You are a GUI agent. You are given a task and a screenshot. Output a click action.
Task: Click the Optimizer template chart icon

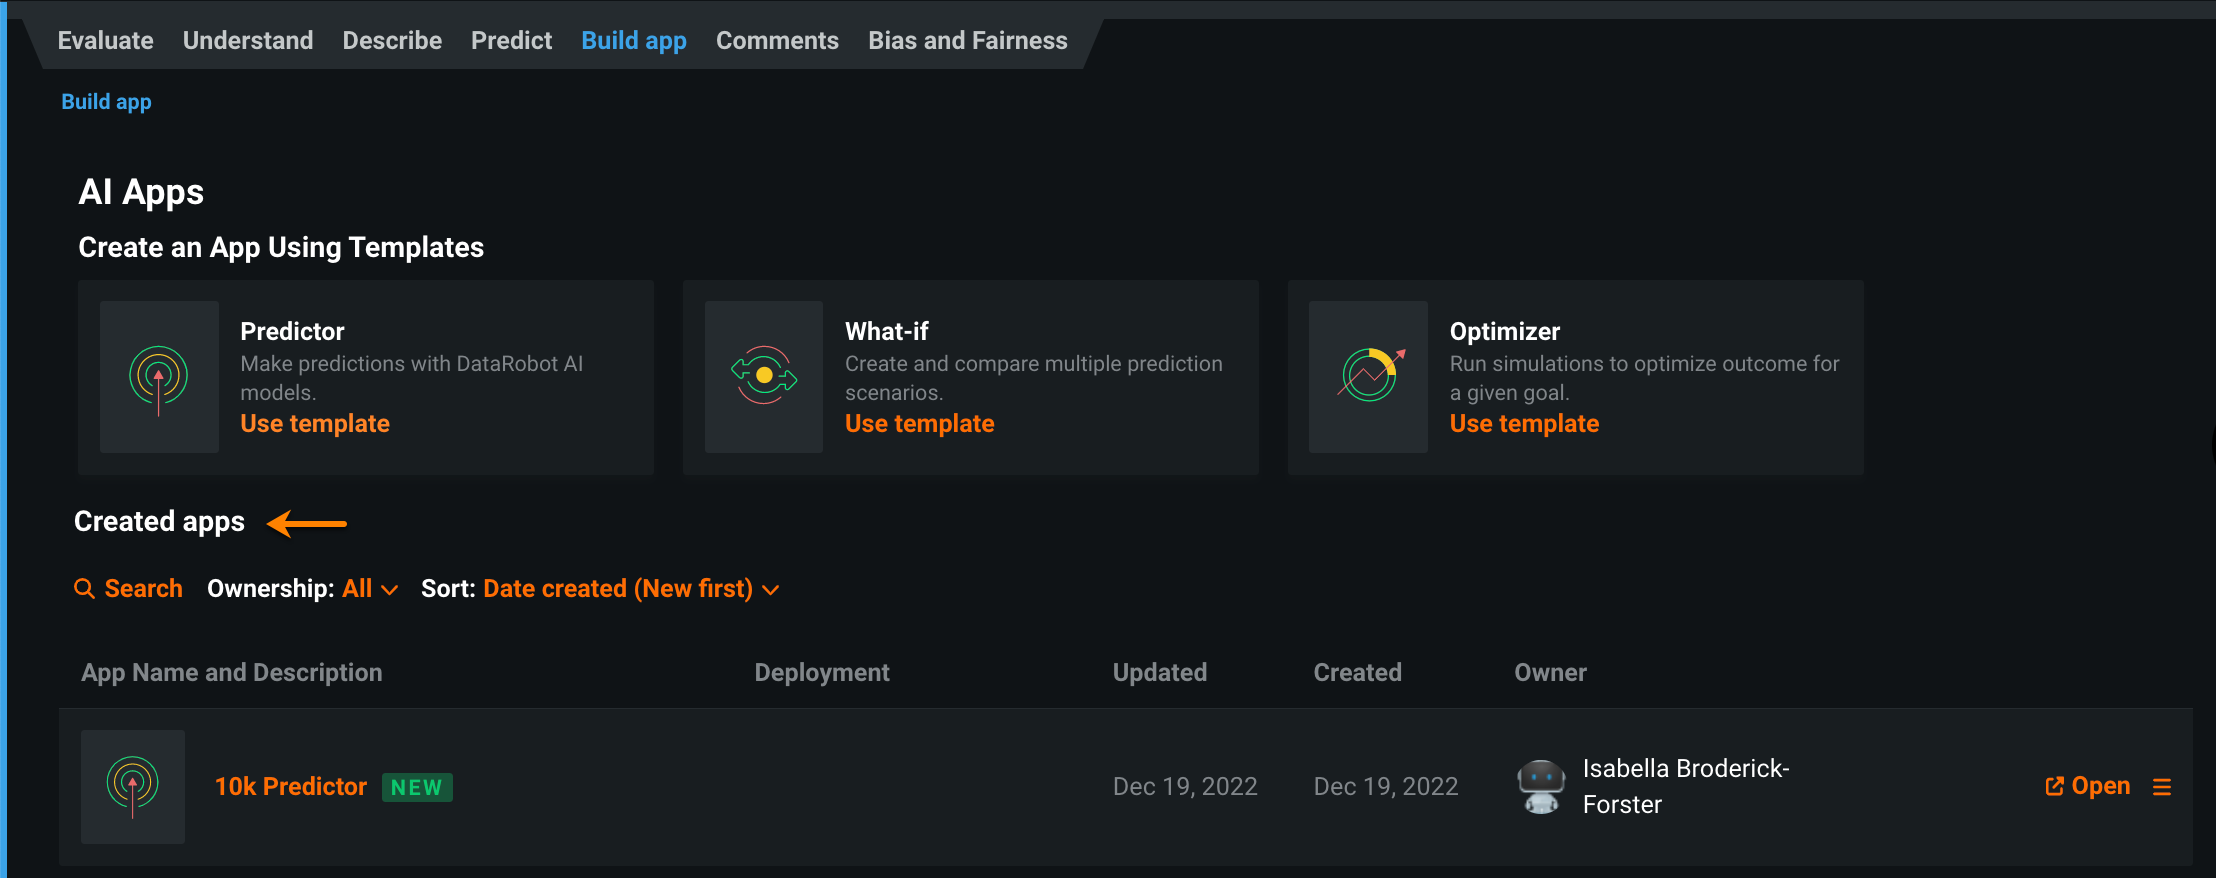point(1369,376)
